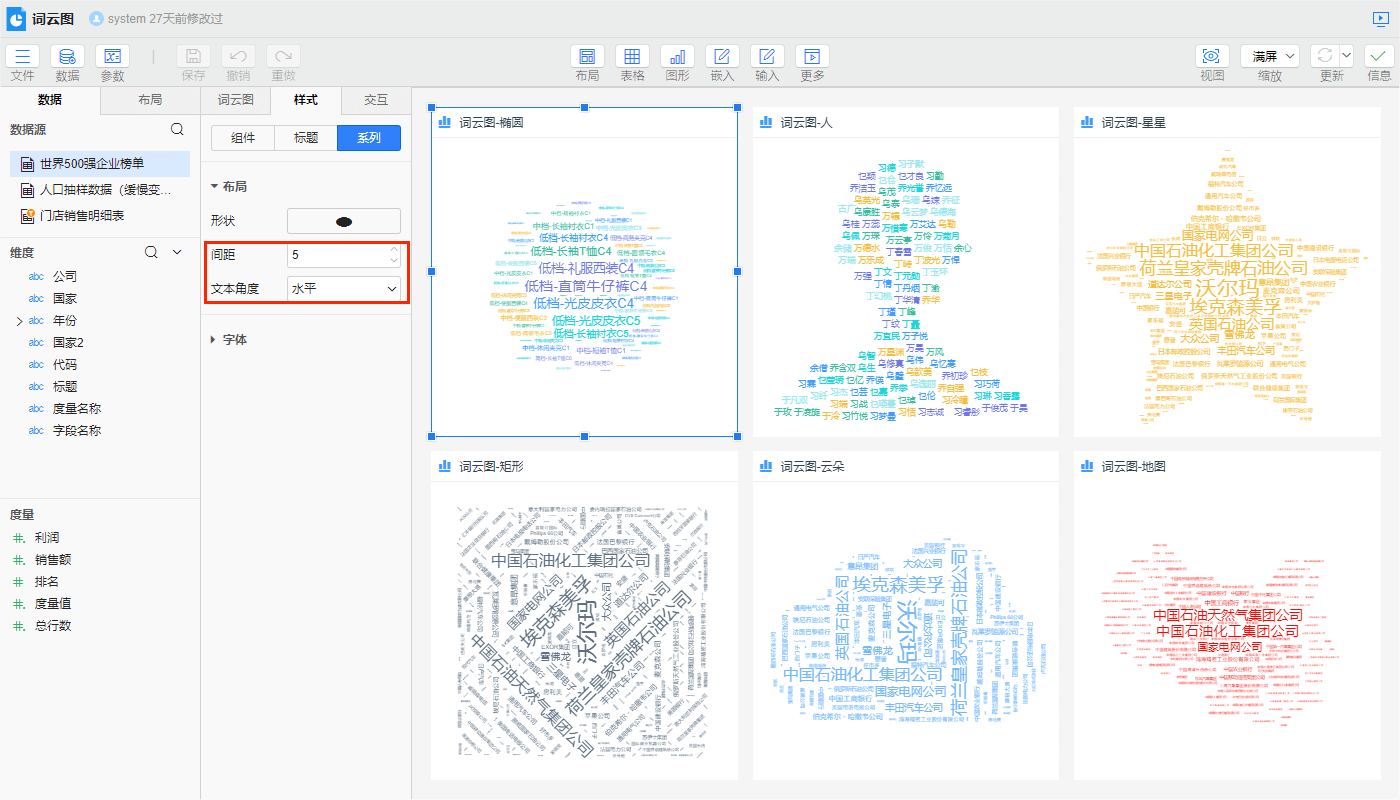Switch to the 系列 (Series) segmented option
Viewport: 1400px width, 800px height.
coord(369,138)
